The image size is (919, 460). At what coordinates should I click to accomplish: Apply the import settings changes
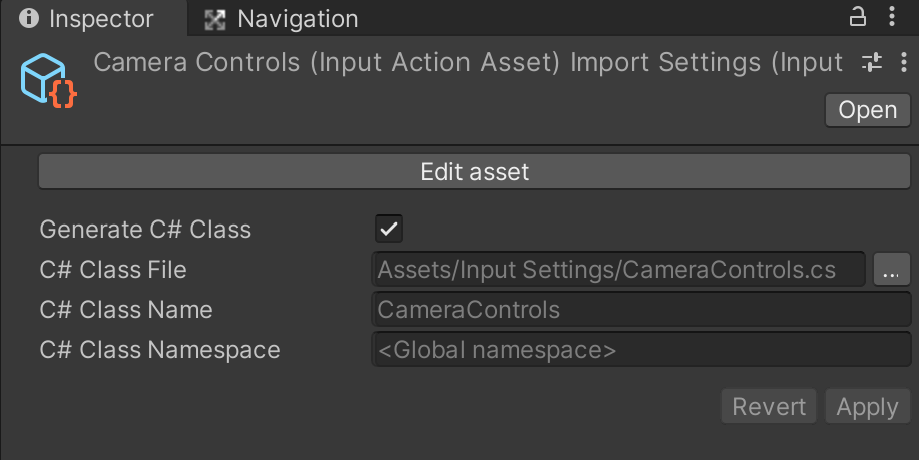point(867,407)
